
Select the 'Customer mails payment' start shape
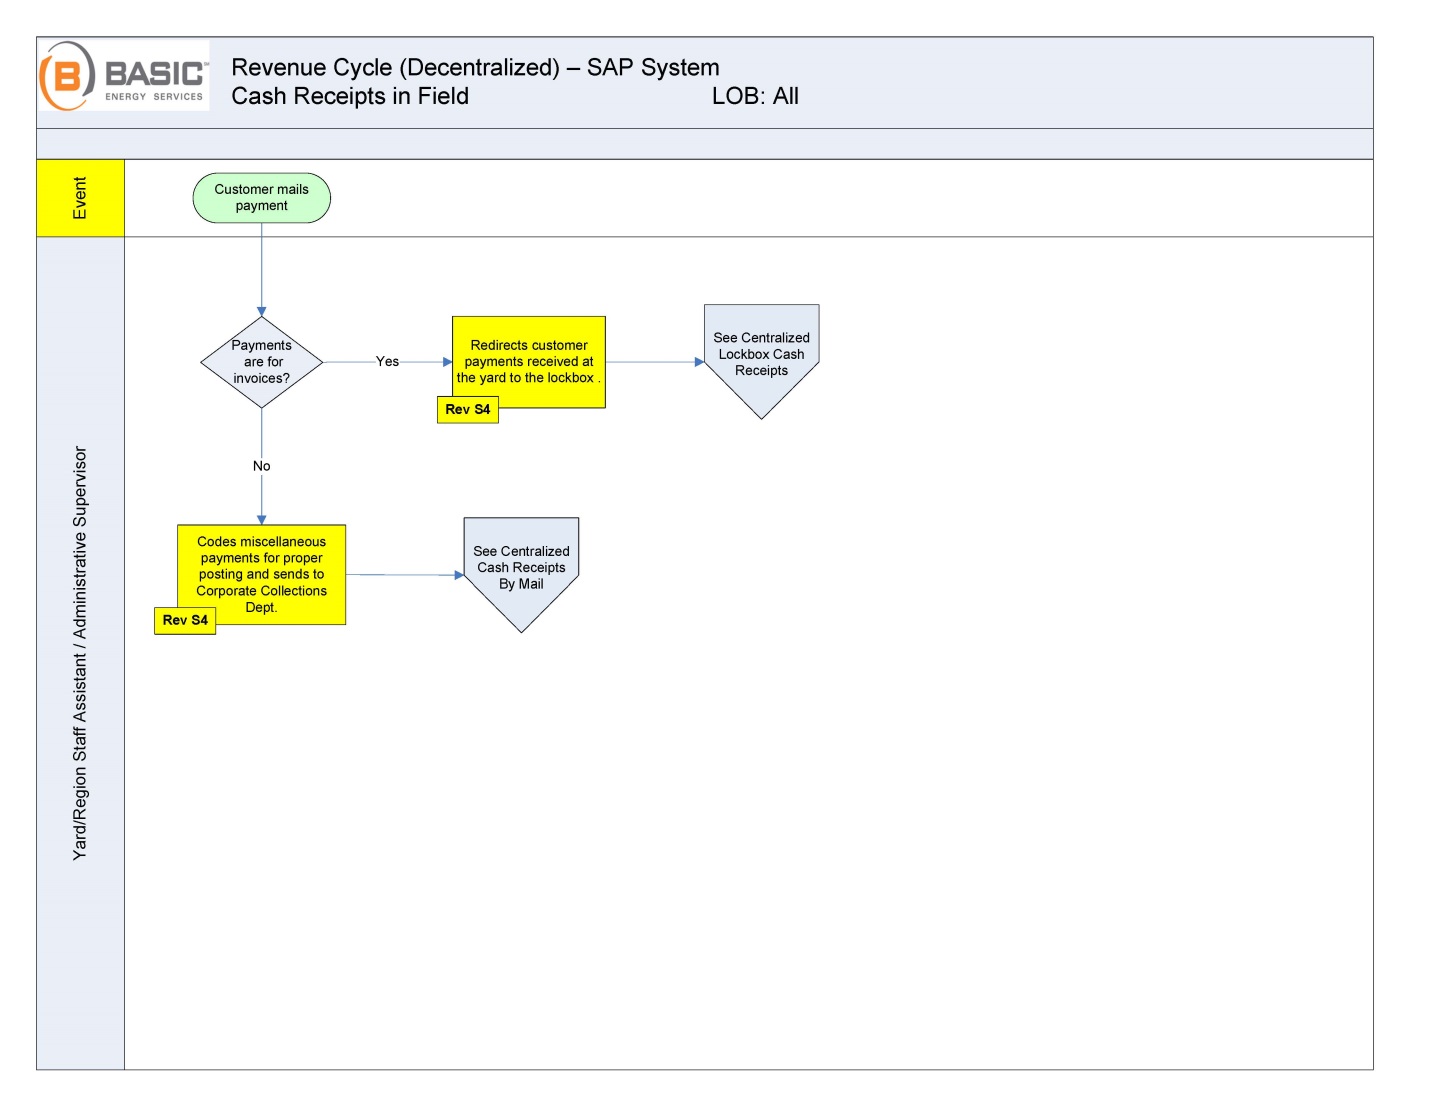pyautogui.click(x=262, y=198)
